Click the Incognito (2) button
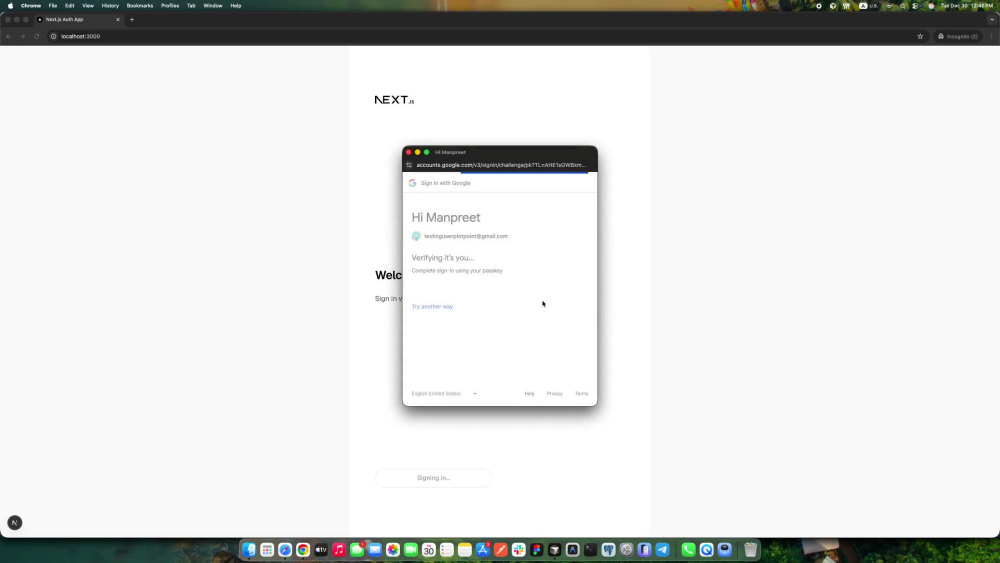The height and width of the screenshot is (563, 1000). 957,36
